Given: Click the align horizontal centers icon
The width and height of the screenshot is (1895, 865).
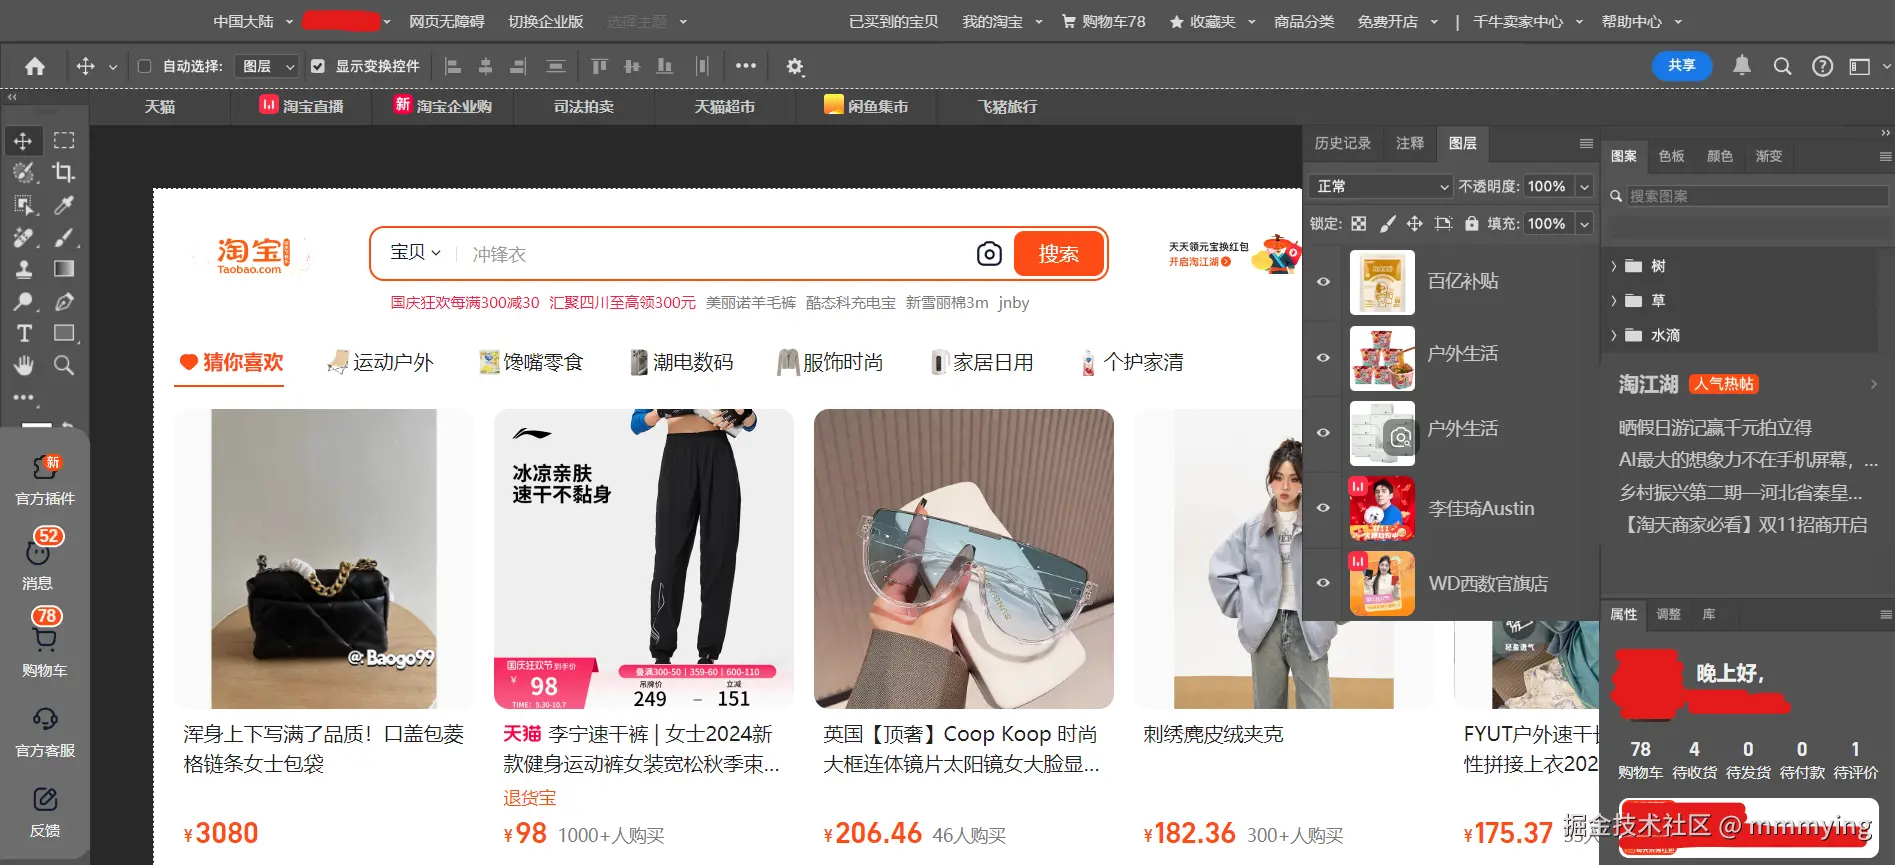Looking at the screenshot, I should pos(485,66).
